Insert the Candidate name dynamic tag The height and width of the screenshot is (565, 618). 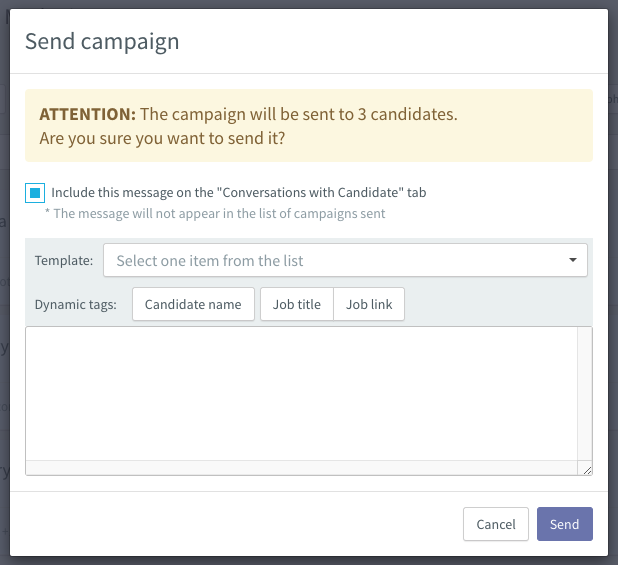(193, 305)
